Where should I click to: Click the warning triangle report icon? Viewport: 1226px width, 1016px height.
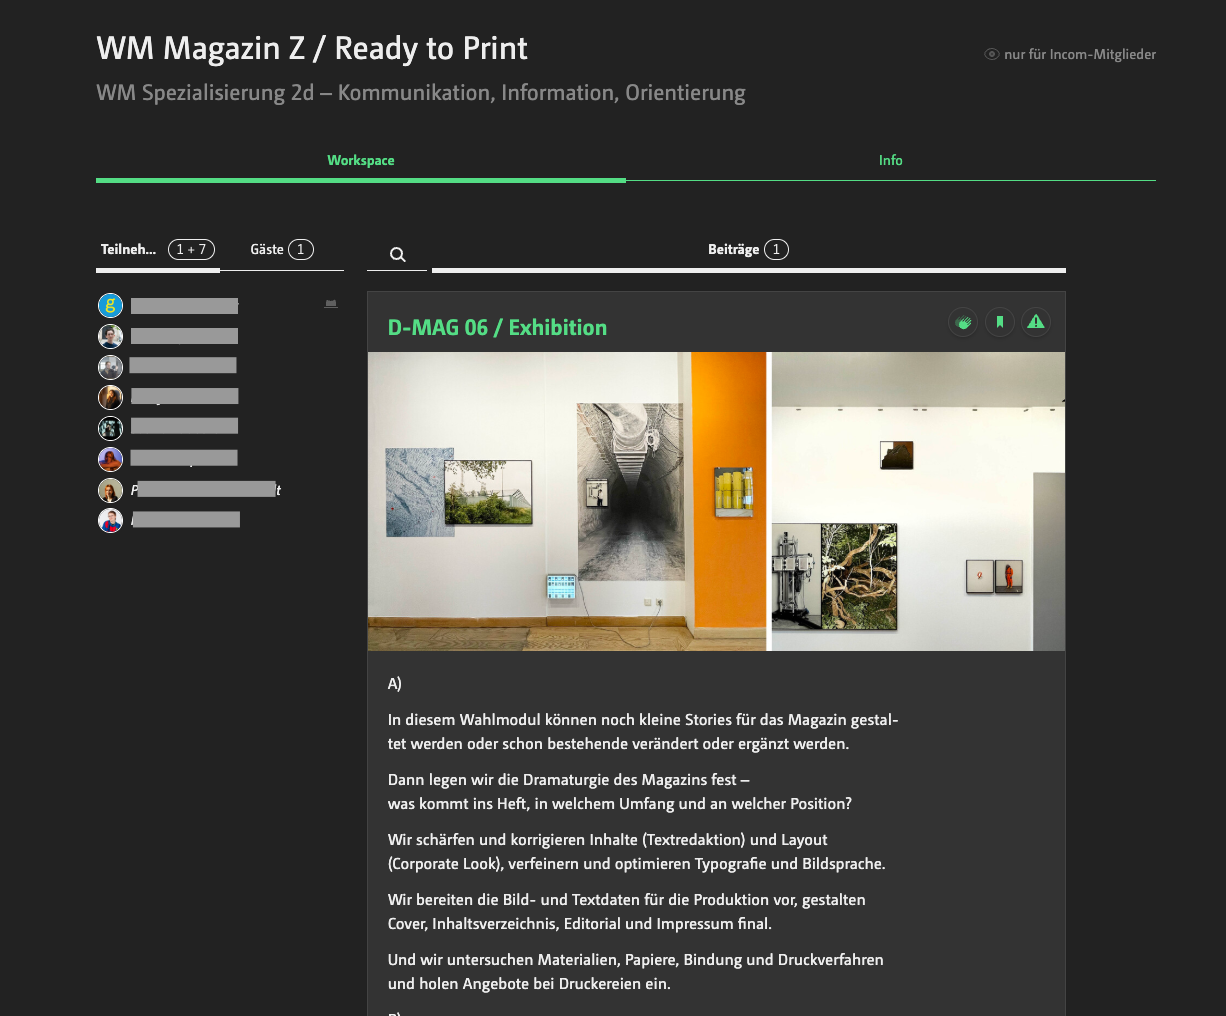[1036, 322]
